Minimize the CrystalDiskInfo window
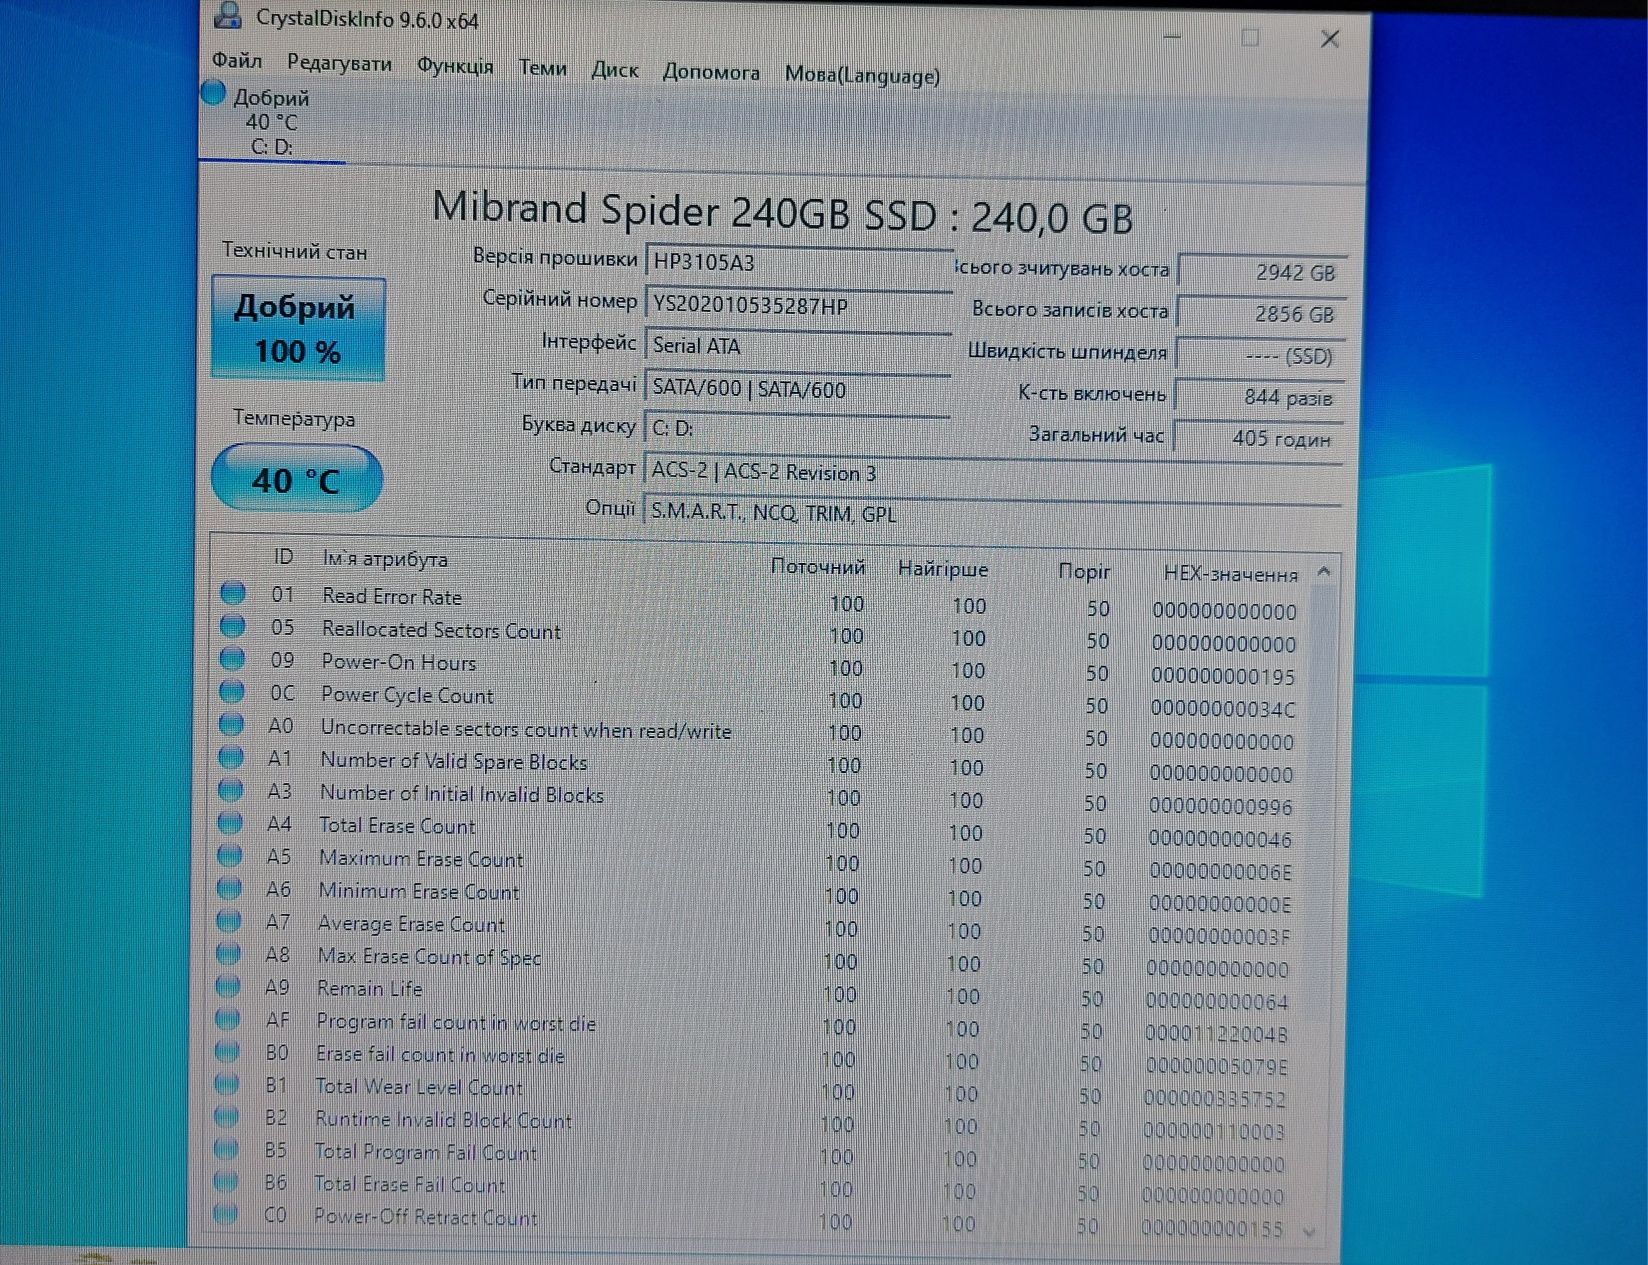The width and height of the screenshot is (1648, 1265). [1173, 36]
